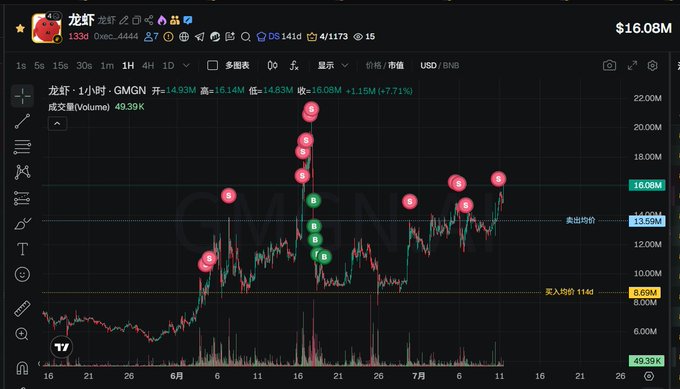Click the TradingView logo on chart
This screenshot has height=389, width=680.
62,347
